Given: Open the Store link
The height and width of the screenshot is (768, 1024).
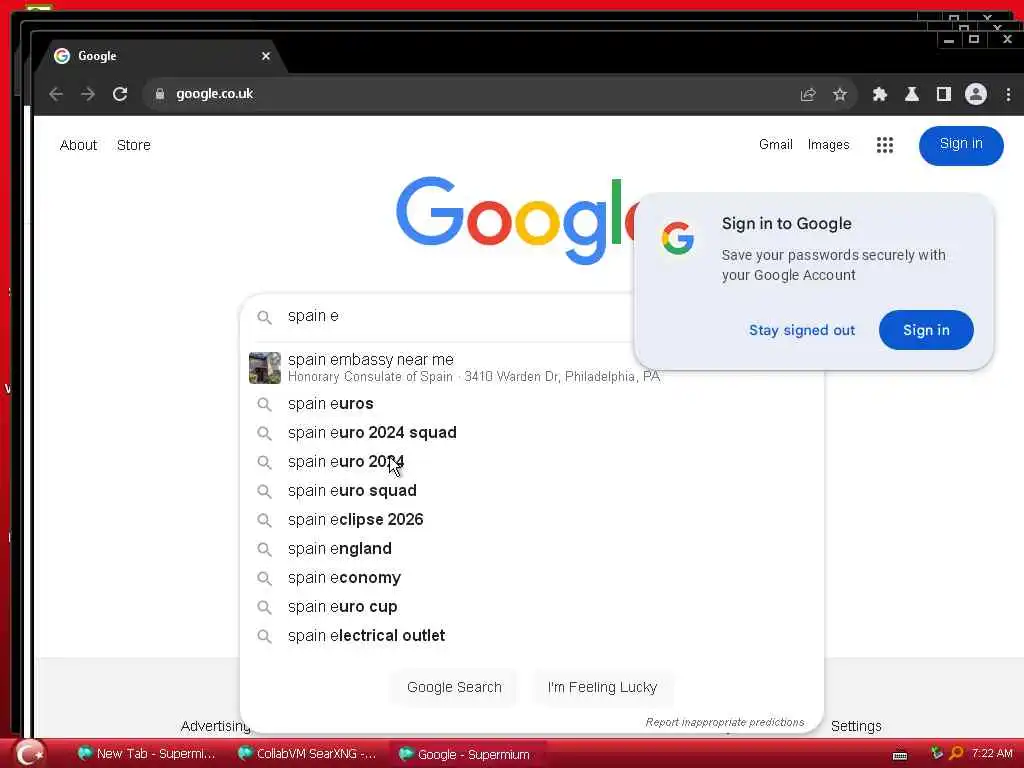Looking at the screenshot, I should pos(134,145).
